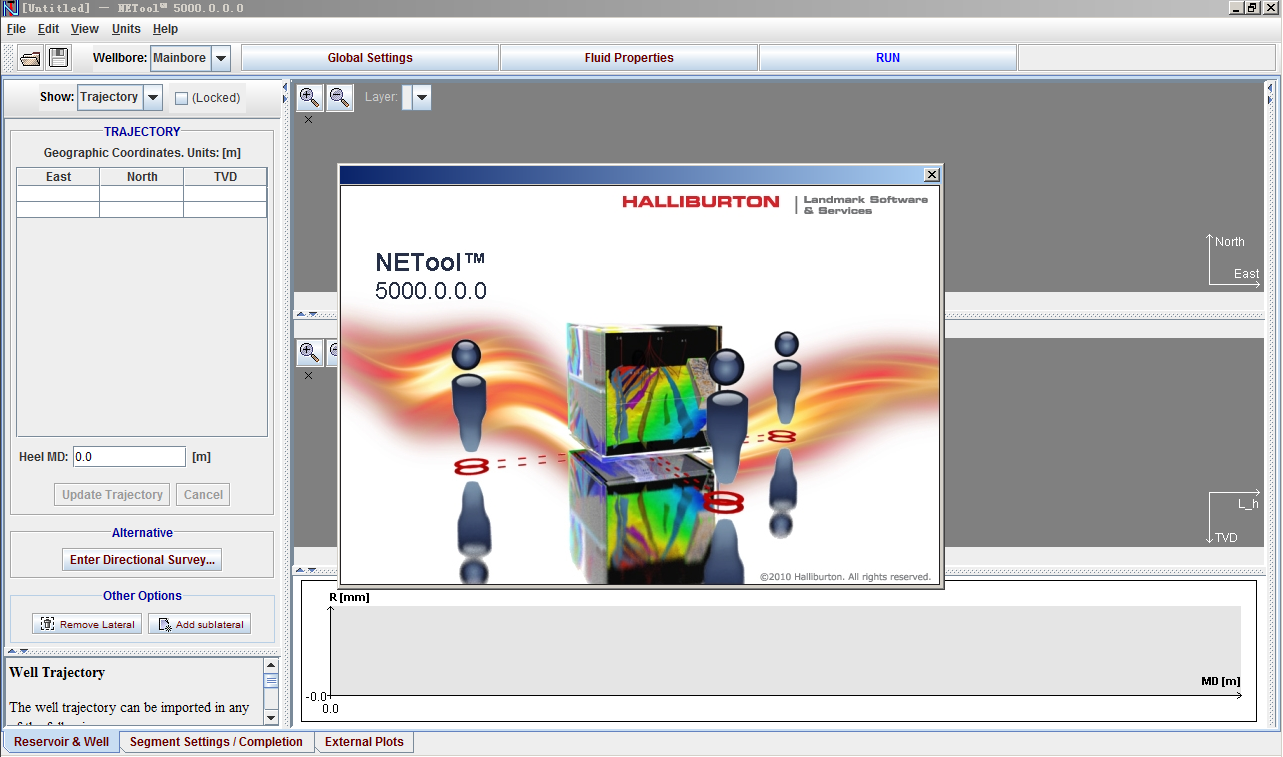This screenshot has width=1283, height=757.
Task: Select first-row TVD cell in trajectory table
Action: (x=225, y=194)
